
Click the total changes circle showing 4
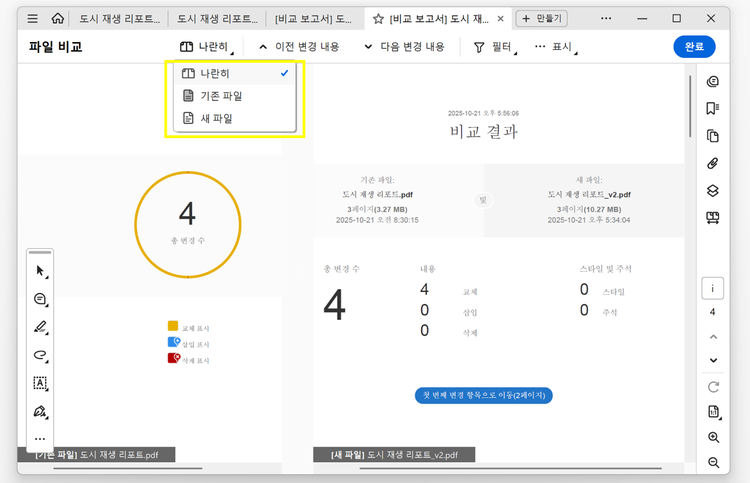(x=188, y=224)
